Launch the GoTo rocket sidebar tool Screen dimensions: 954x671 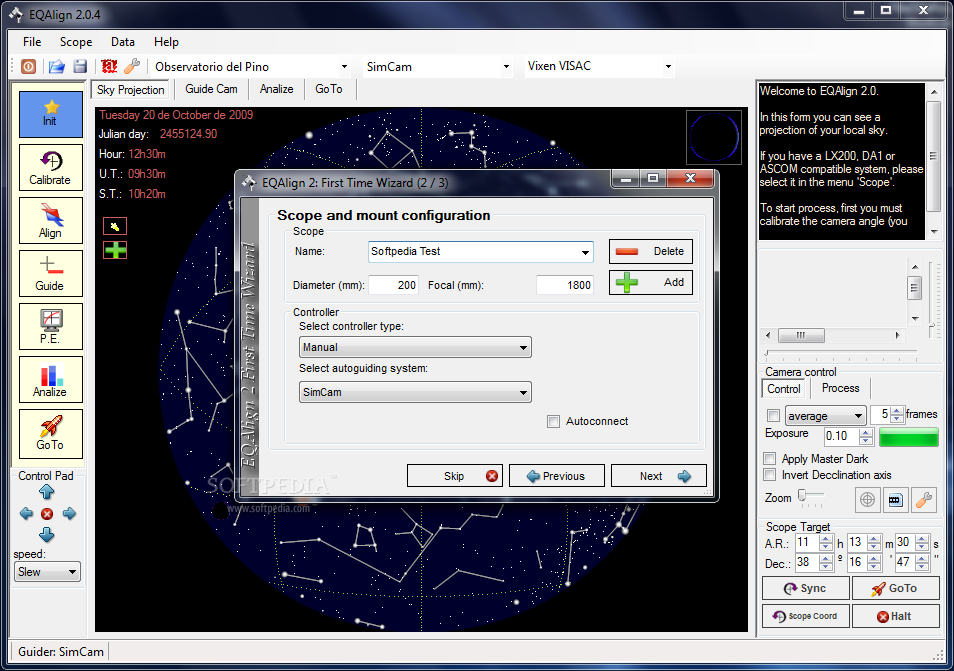point(50,432)
